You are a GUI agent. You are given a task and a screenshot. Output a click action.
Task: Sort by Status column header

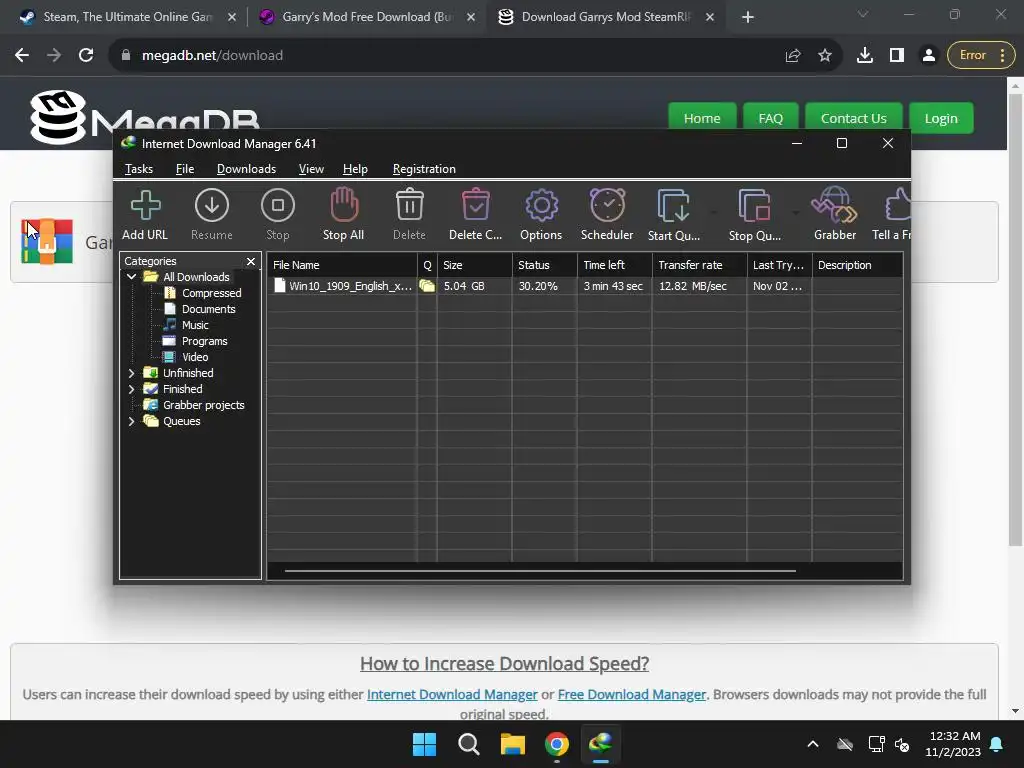(x=544, y=265)
